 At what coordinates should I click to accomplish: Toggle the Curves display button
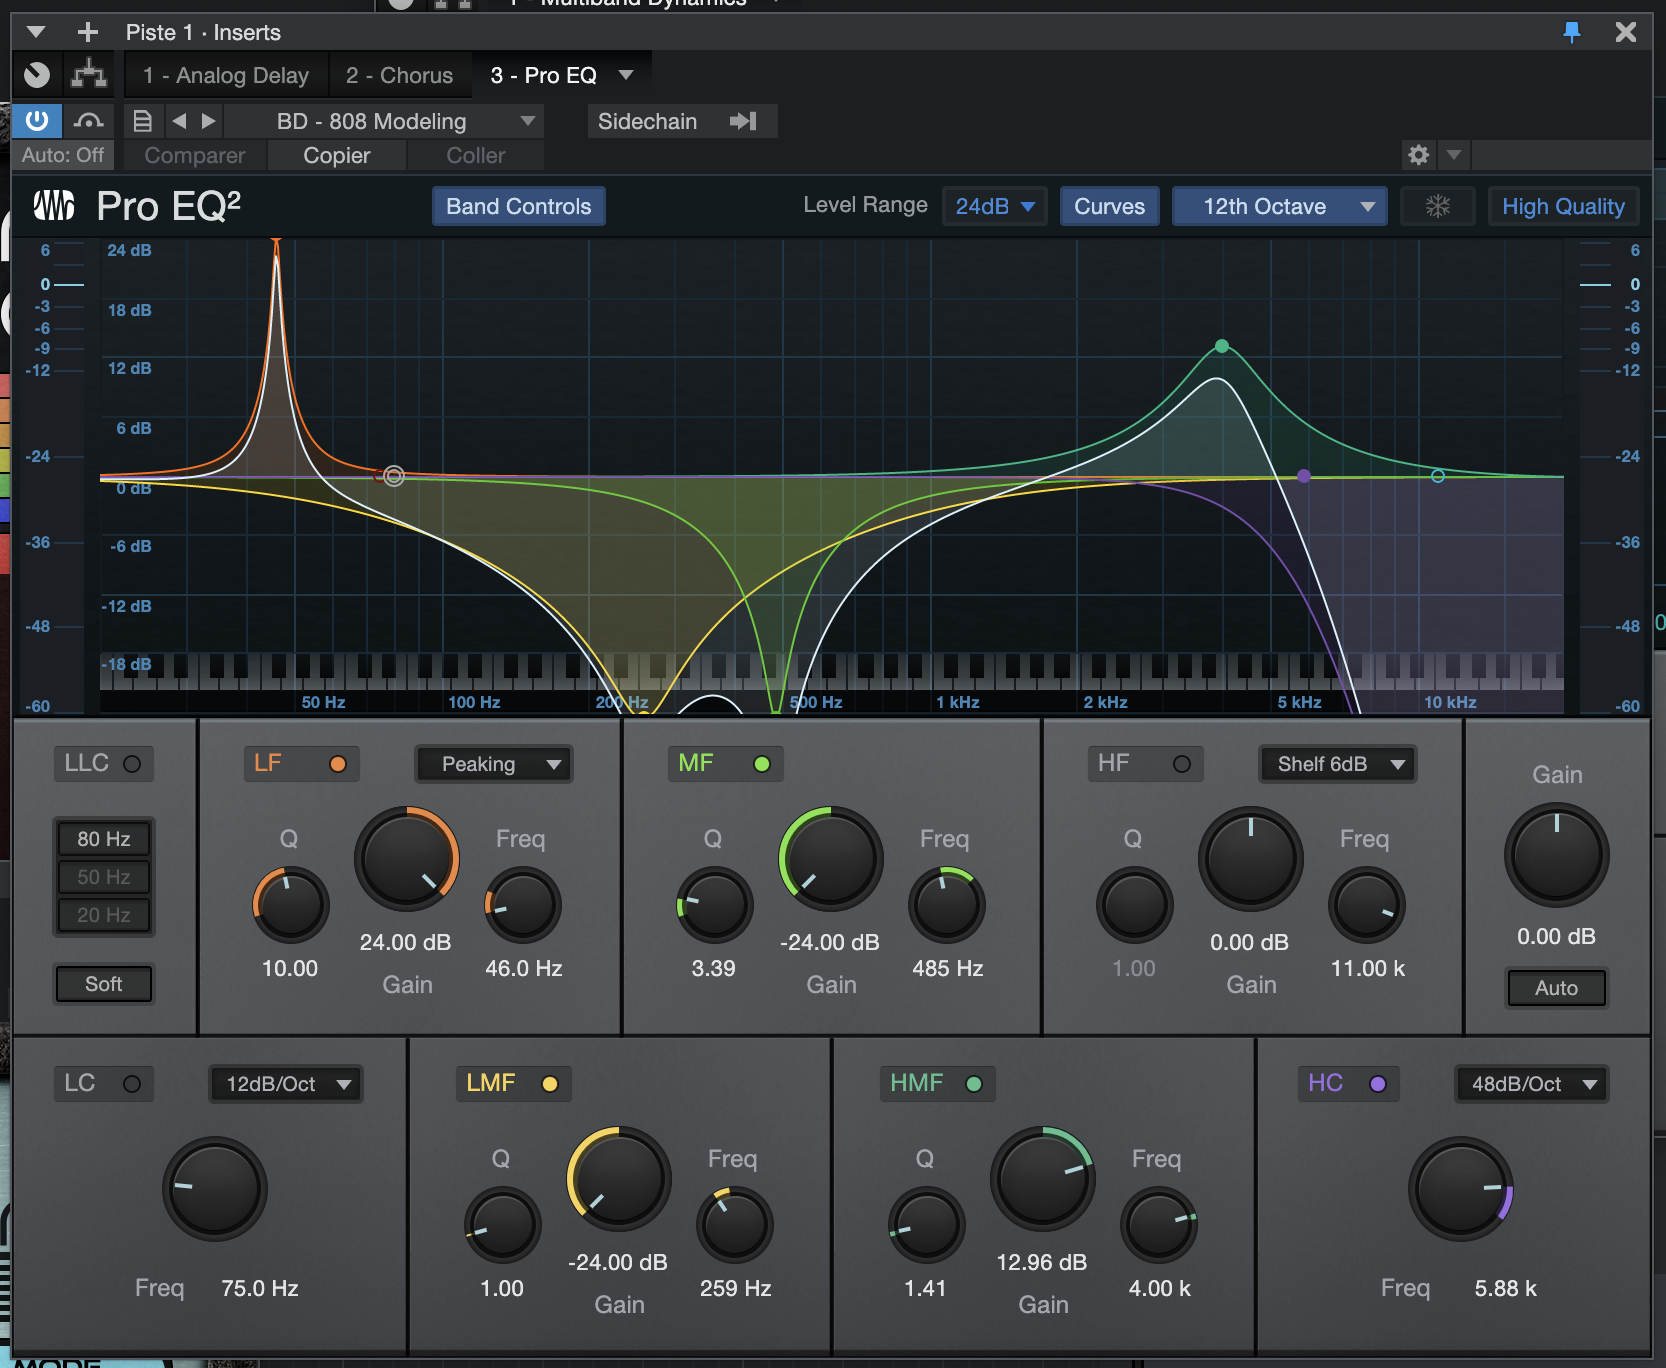point(1109,206)
